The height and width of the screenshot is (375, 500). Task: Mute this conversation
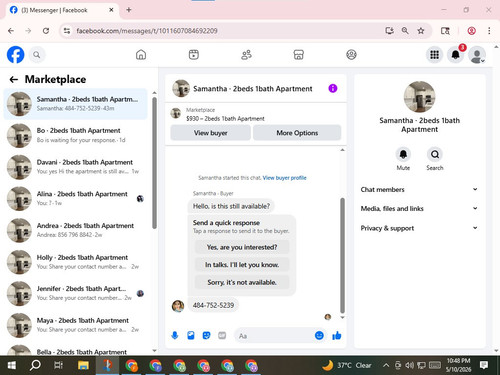403,154
